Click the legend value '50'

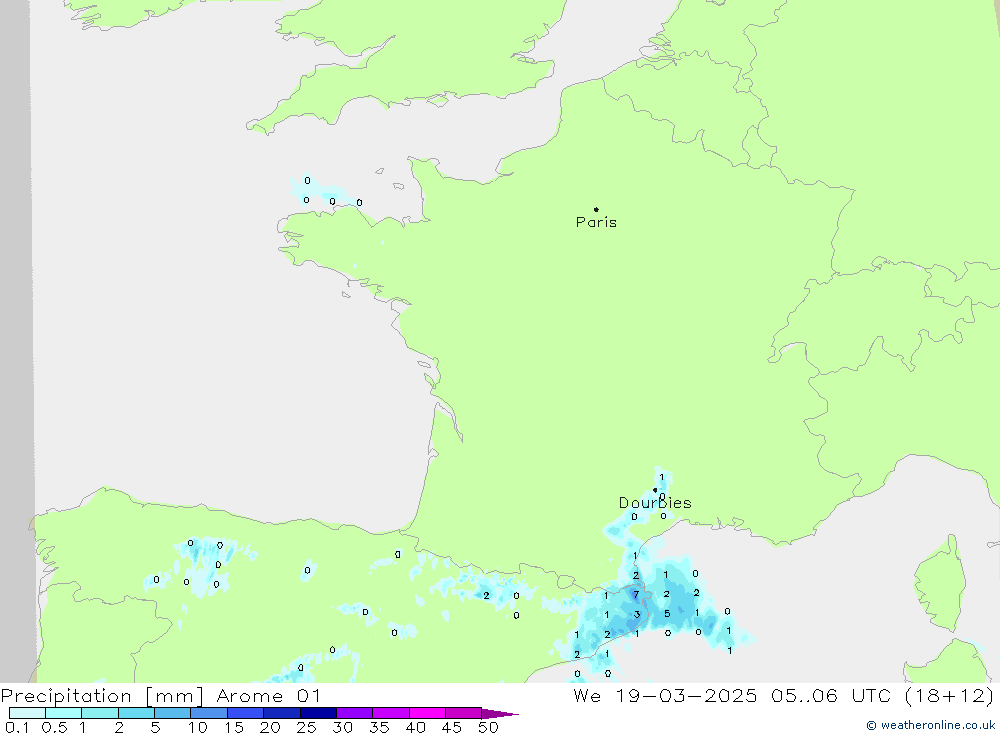click(x=488, y=727)
